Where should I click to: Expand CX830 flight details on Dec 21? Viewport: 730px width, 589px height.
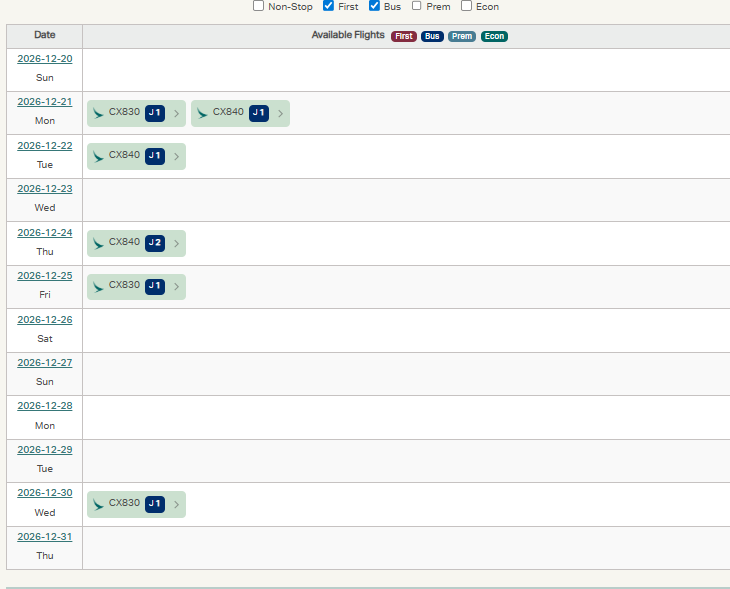click(177, 113)
